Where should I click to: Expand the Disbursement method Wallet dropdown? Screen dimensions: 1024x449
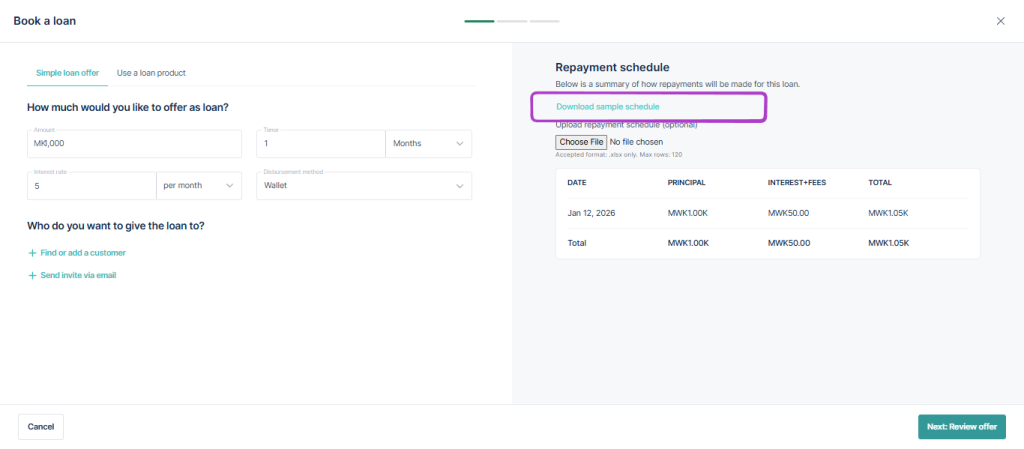(x=364, y=186)
